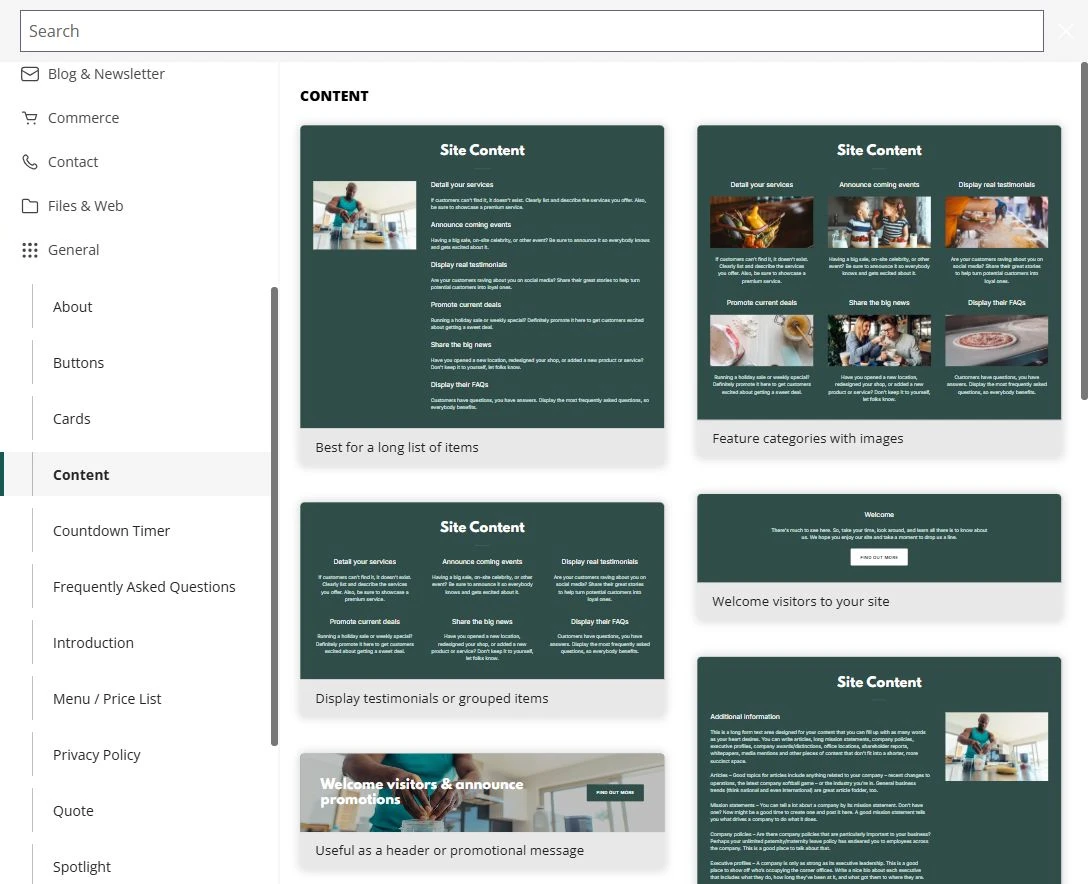Close the section picker with X icon
Viewport: 1088px width, 884px height.
(1066, 31)
